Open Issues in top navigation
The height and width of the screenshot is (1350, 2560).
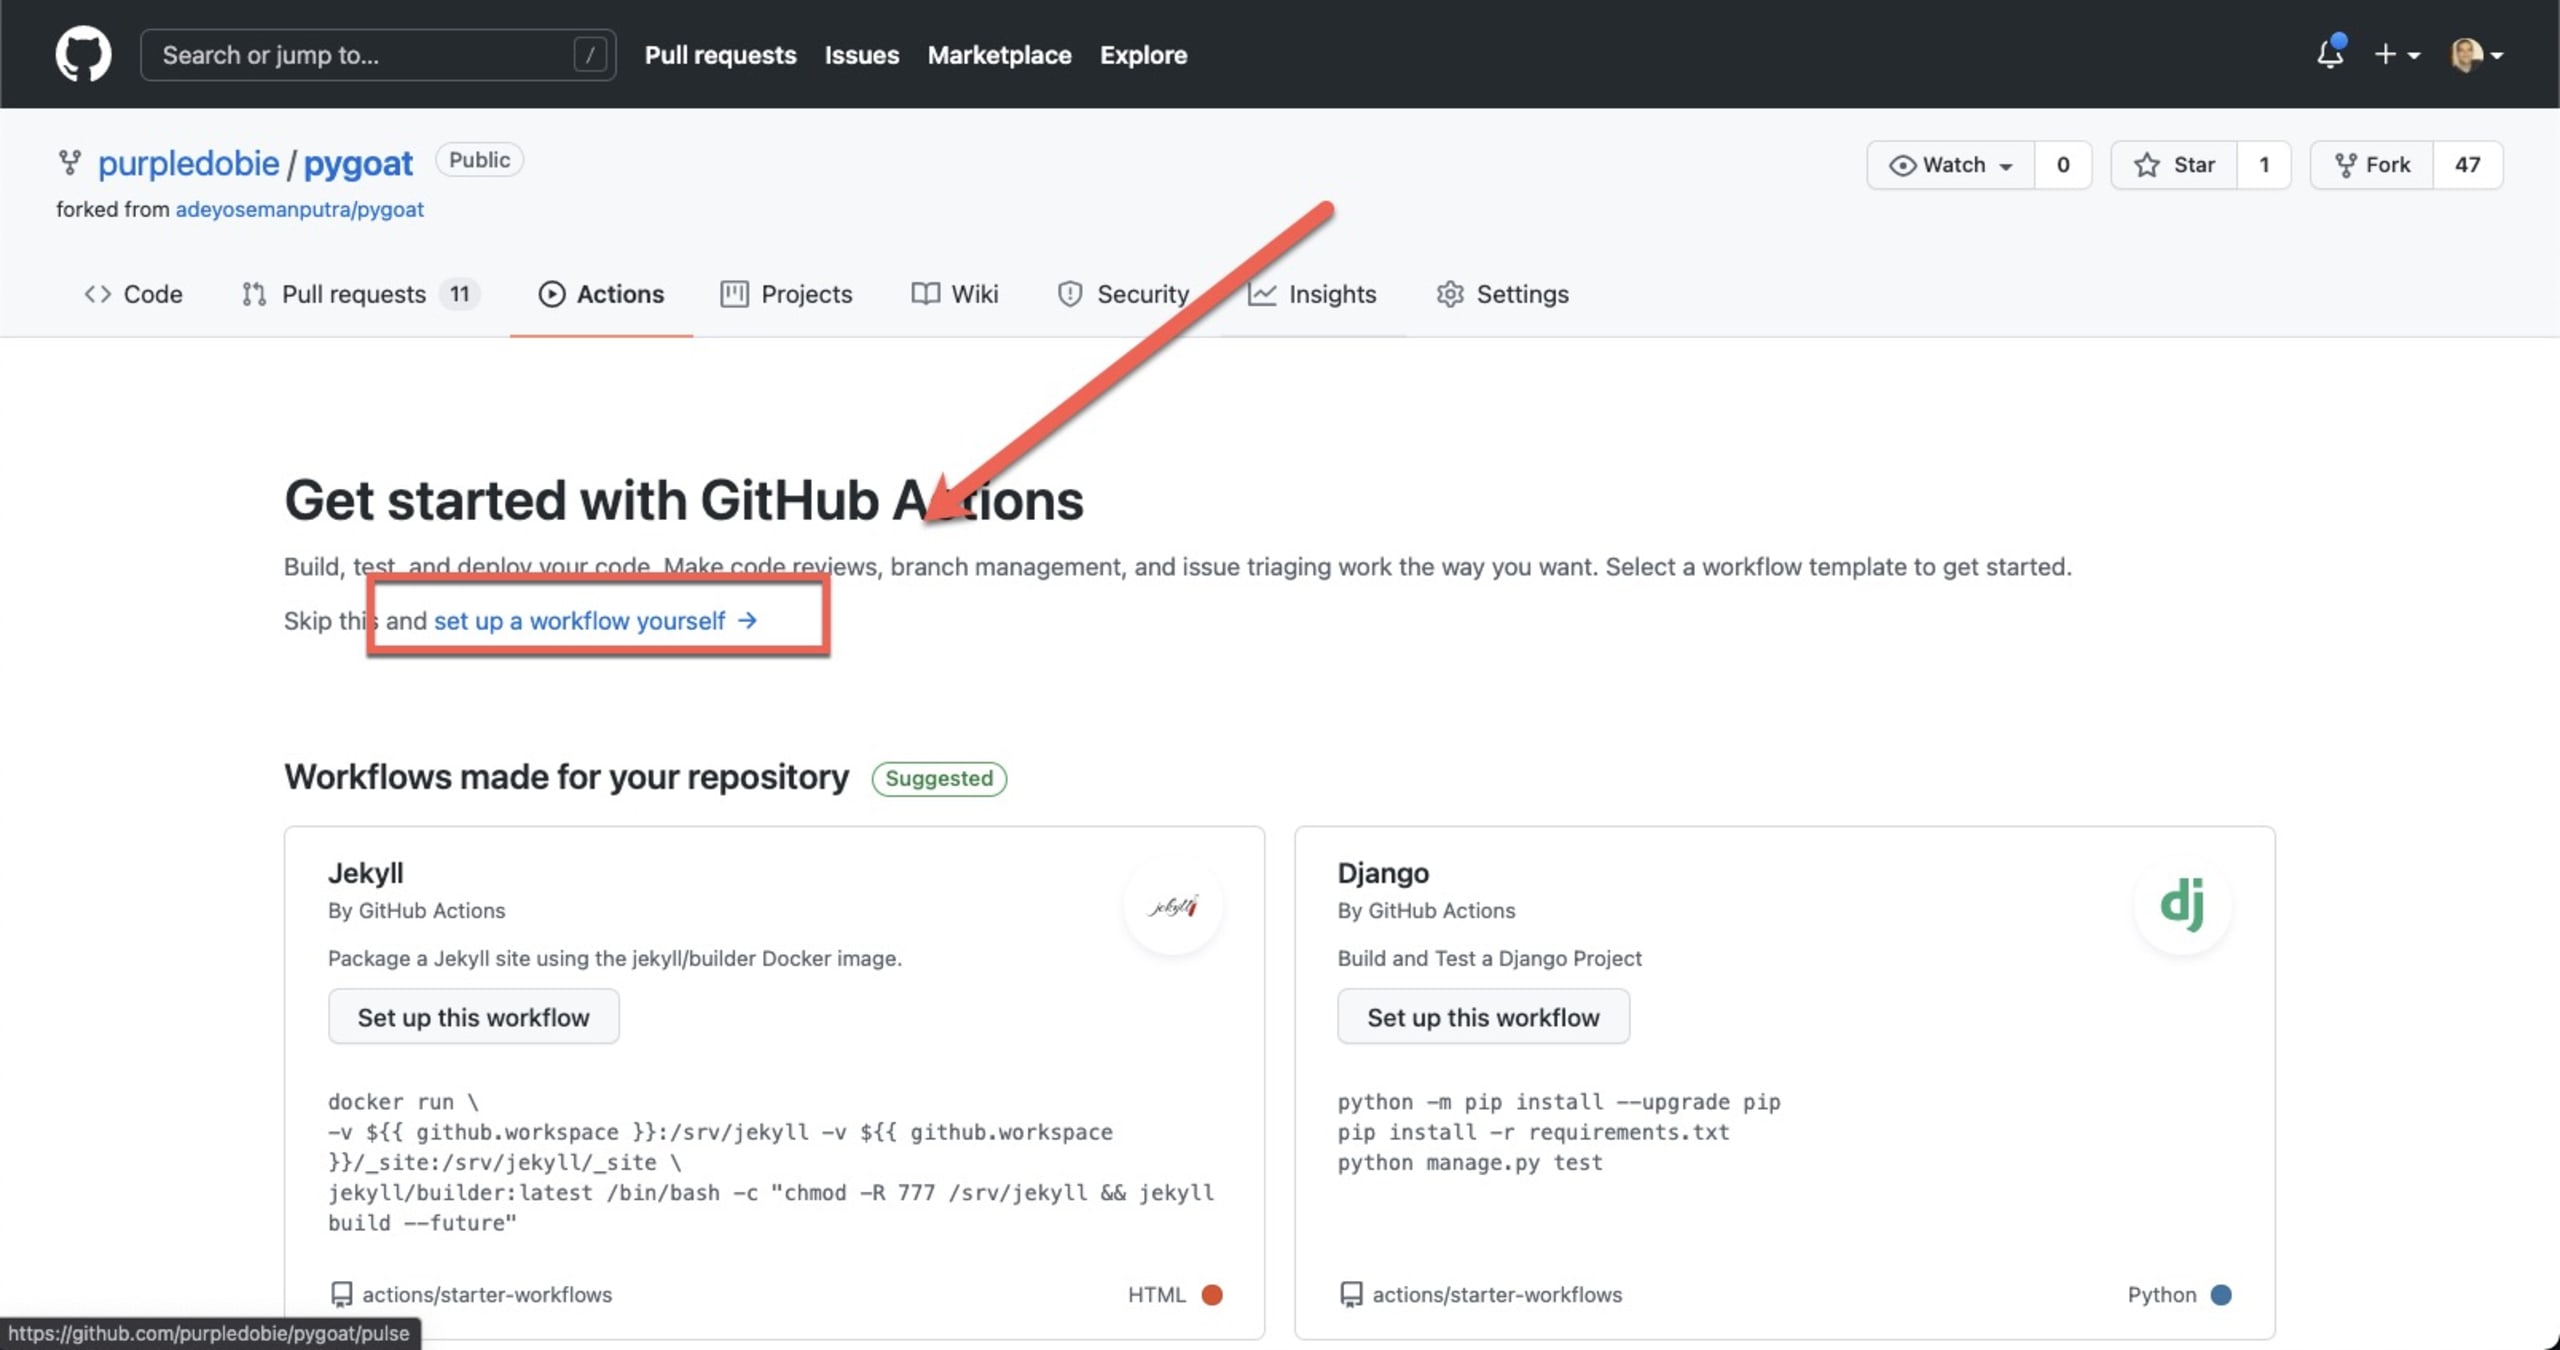coord(861,55)
